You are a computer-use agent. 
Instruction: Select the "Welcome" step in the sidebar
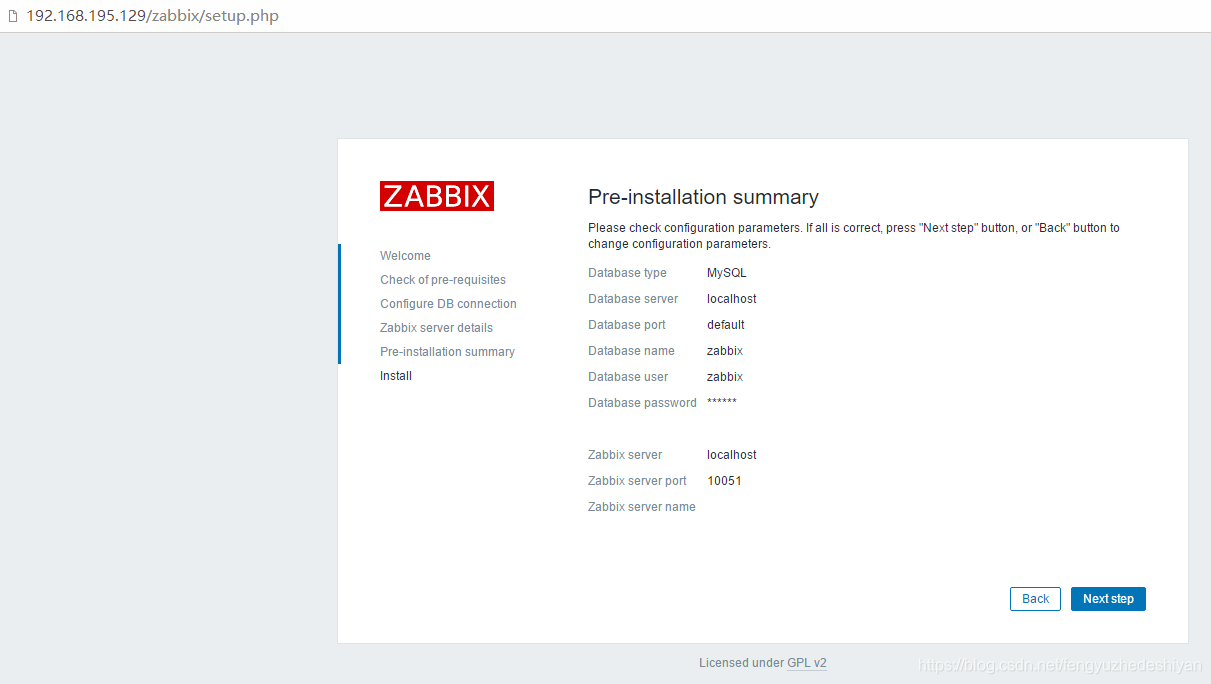(405, 255)
